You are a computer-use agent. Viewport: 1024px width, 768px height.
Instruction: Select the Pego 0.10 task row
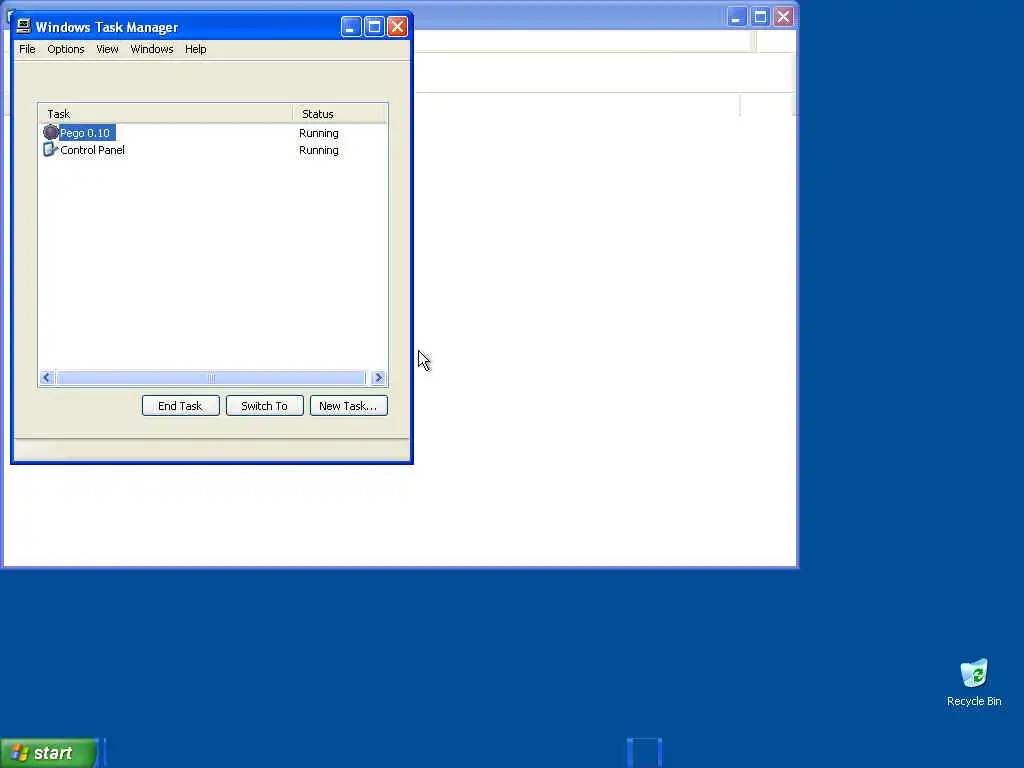[213, 133]
